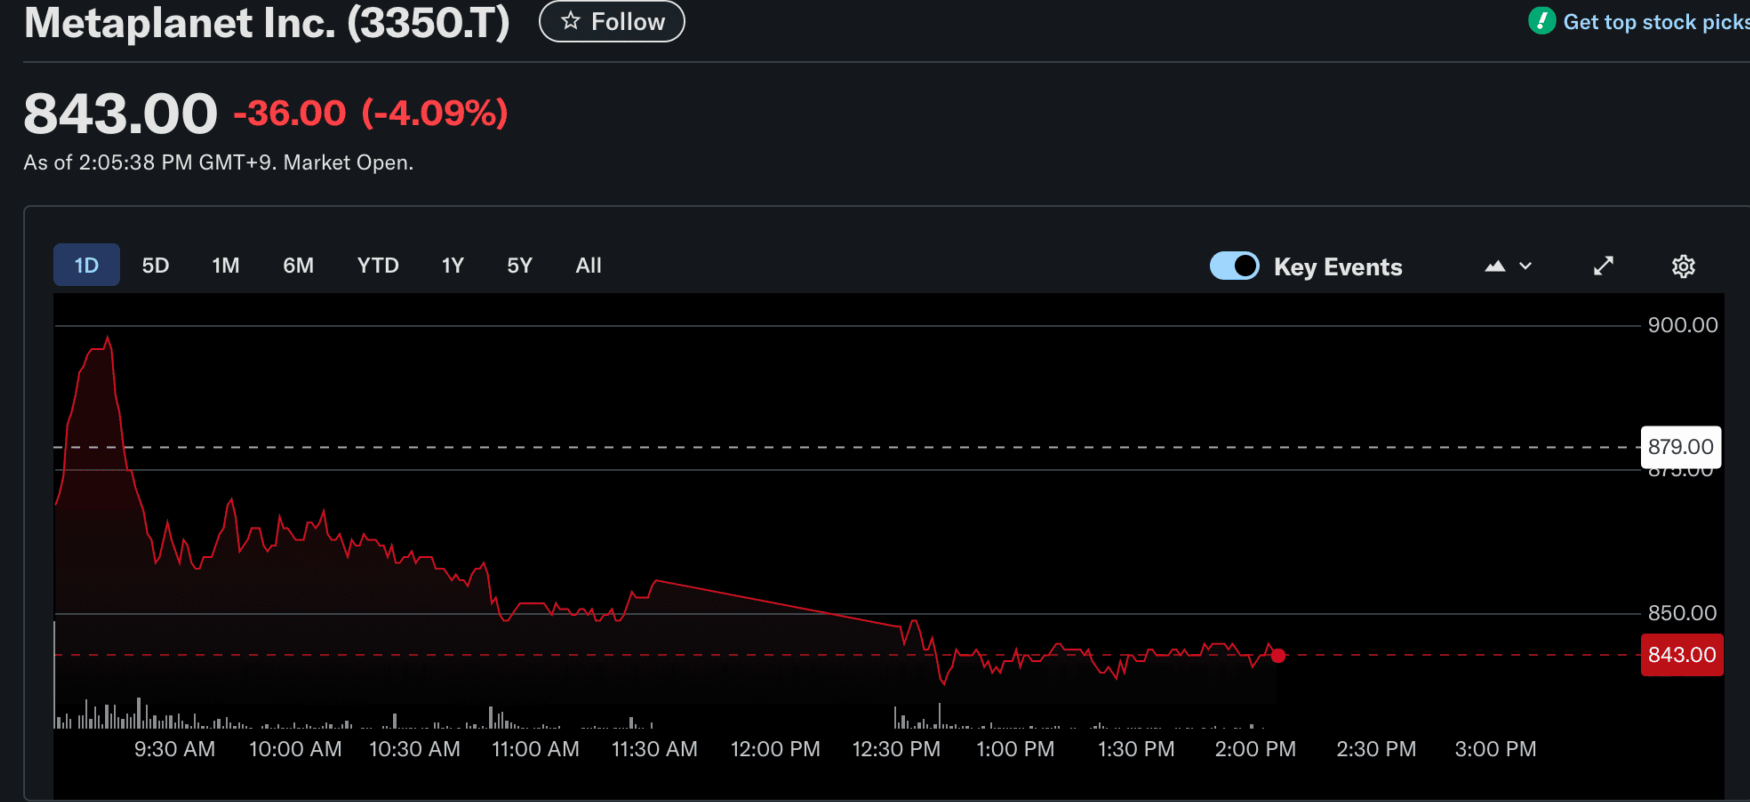Click the Market Open timestamp text
The height and width of the screenshot is (802, 1750).
click(218, 162)
